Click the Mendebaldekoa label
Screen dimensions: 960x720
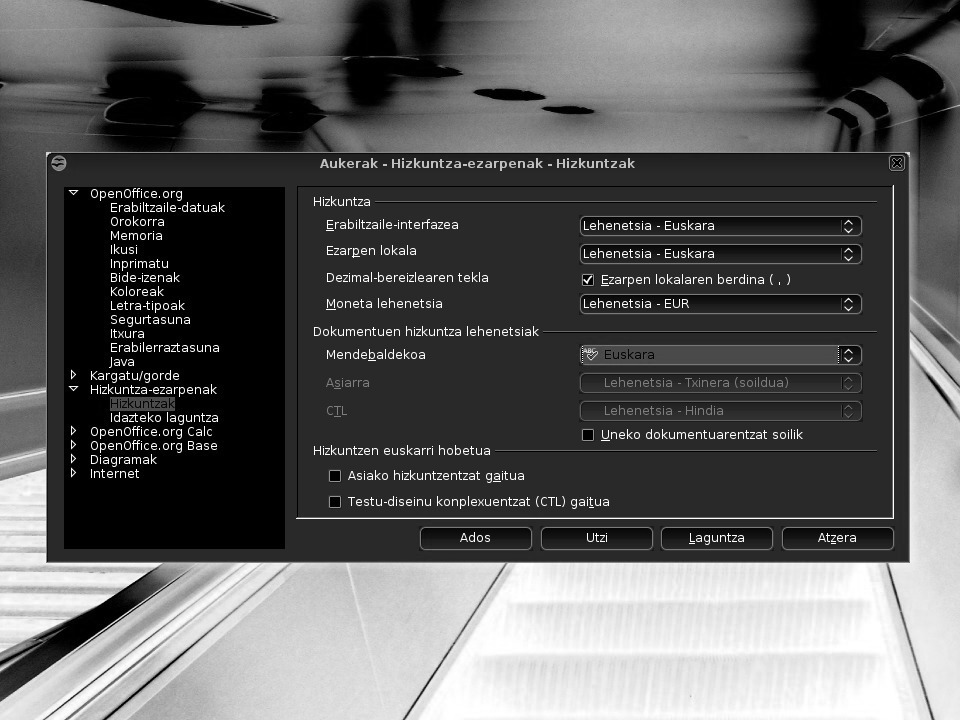click(375, 355)
